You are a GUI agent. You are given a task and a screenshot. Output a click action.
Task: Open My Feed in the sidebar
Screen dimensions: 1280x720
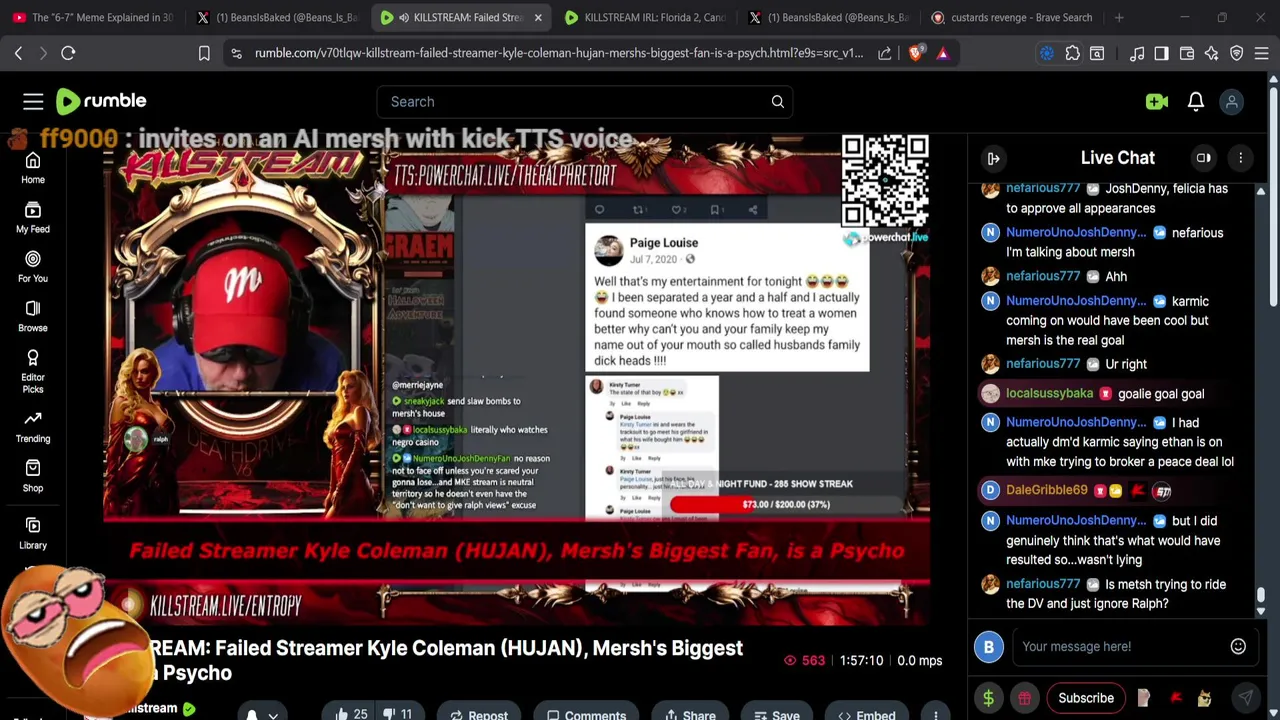pos(33,217)
